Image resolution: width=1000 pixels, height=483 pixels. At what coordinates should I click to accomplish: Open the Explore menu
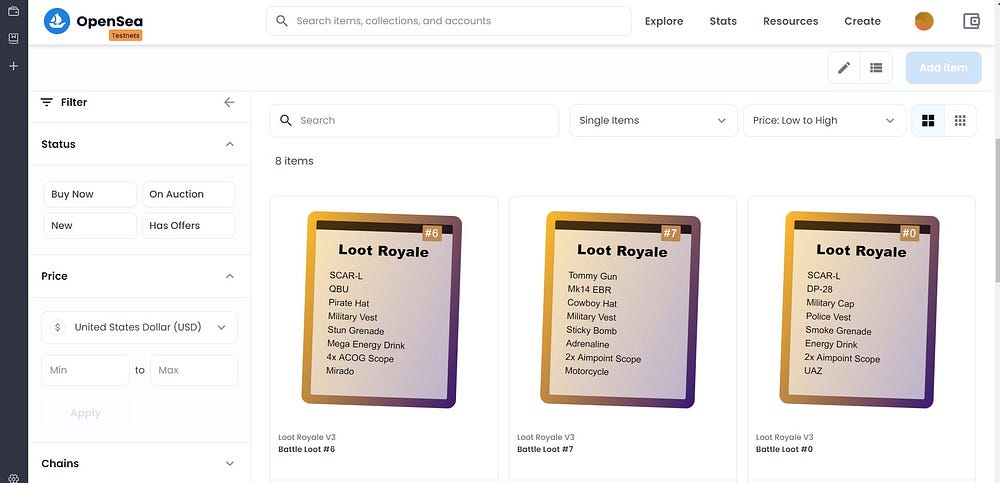[664, 21]
